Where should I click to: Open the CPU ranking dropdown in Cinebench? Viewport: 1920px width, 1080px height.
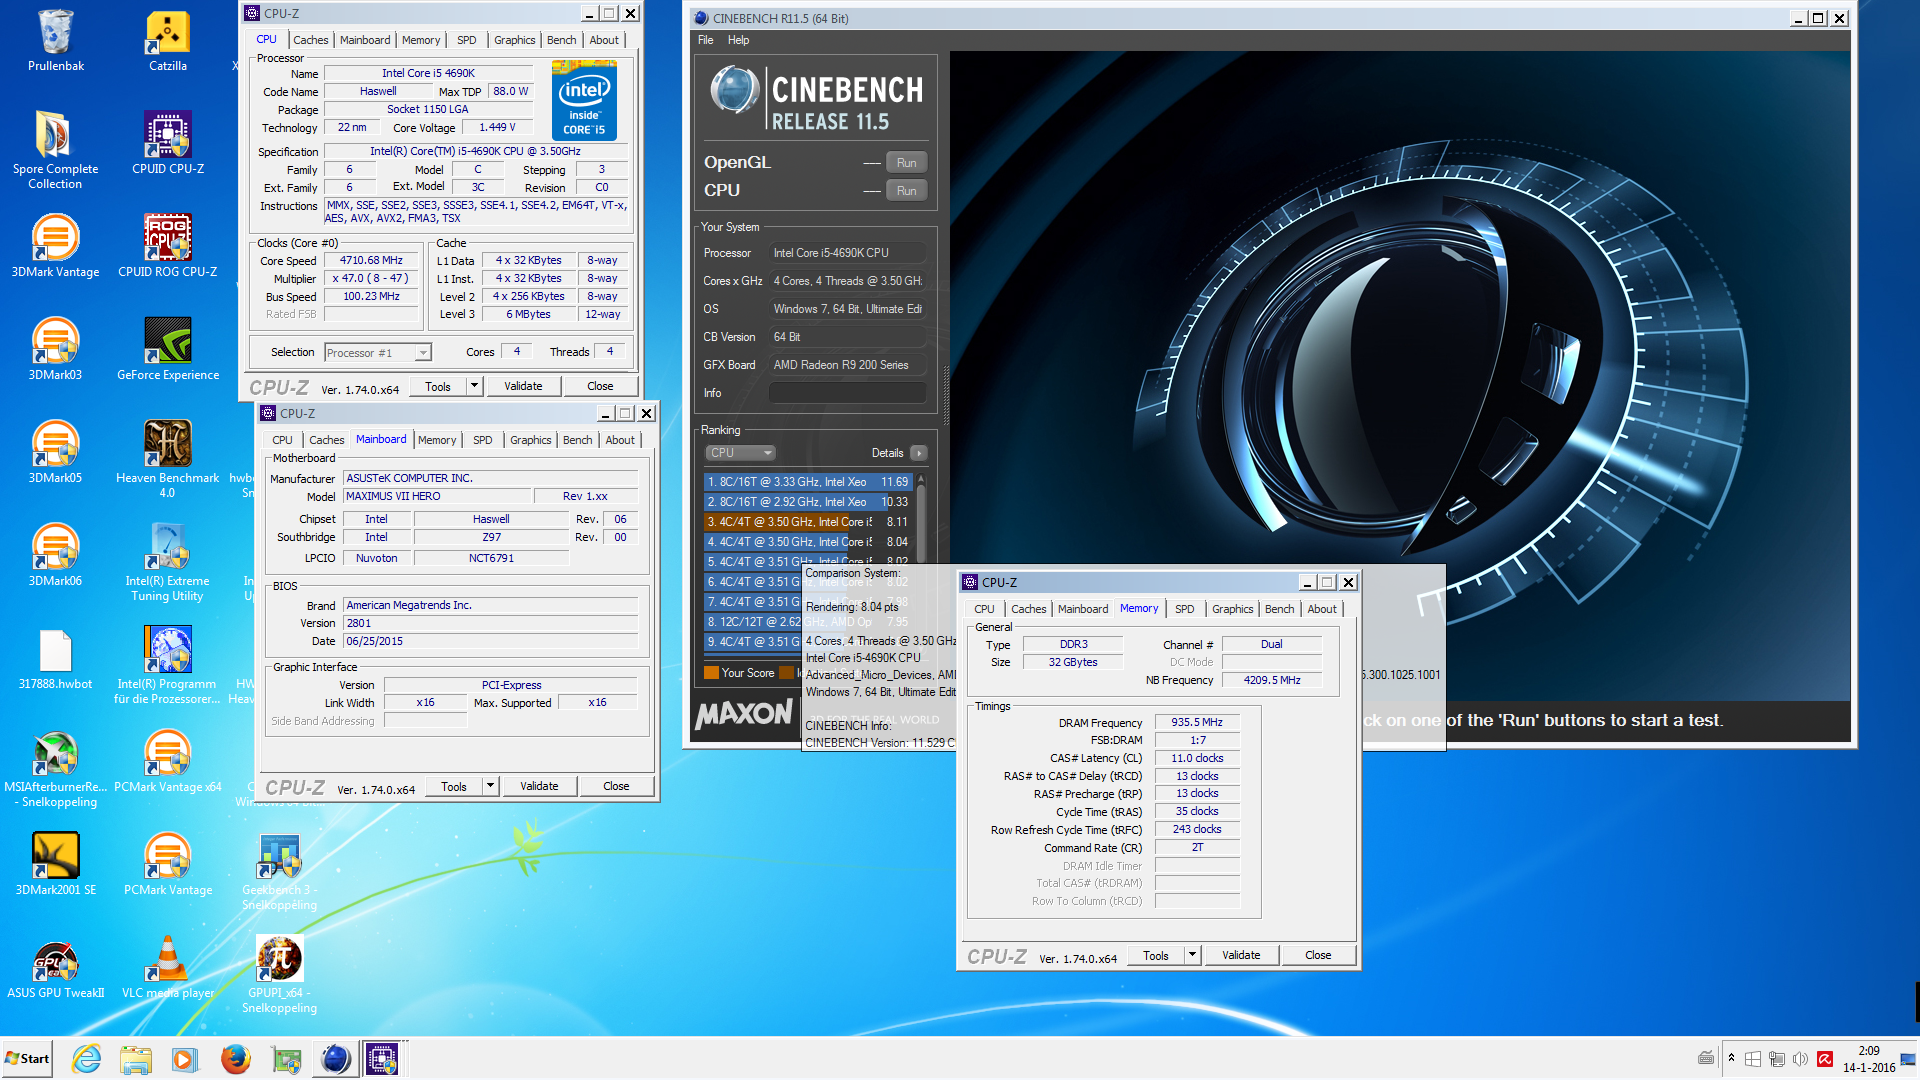point(740,453)
